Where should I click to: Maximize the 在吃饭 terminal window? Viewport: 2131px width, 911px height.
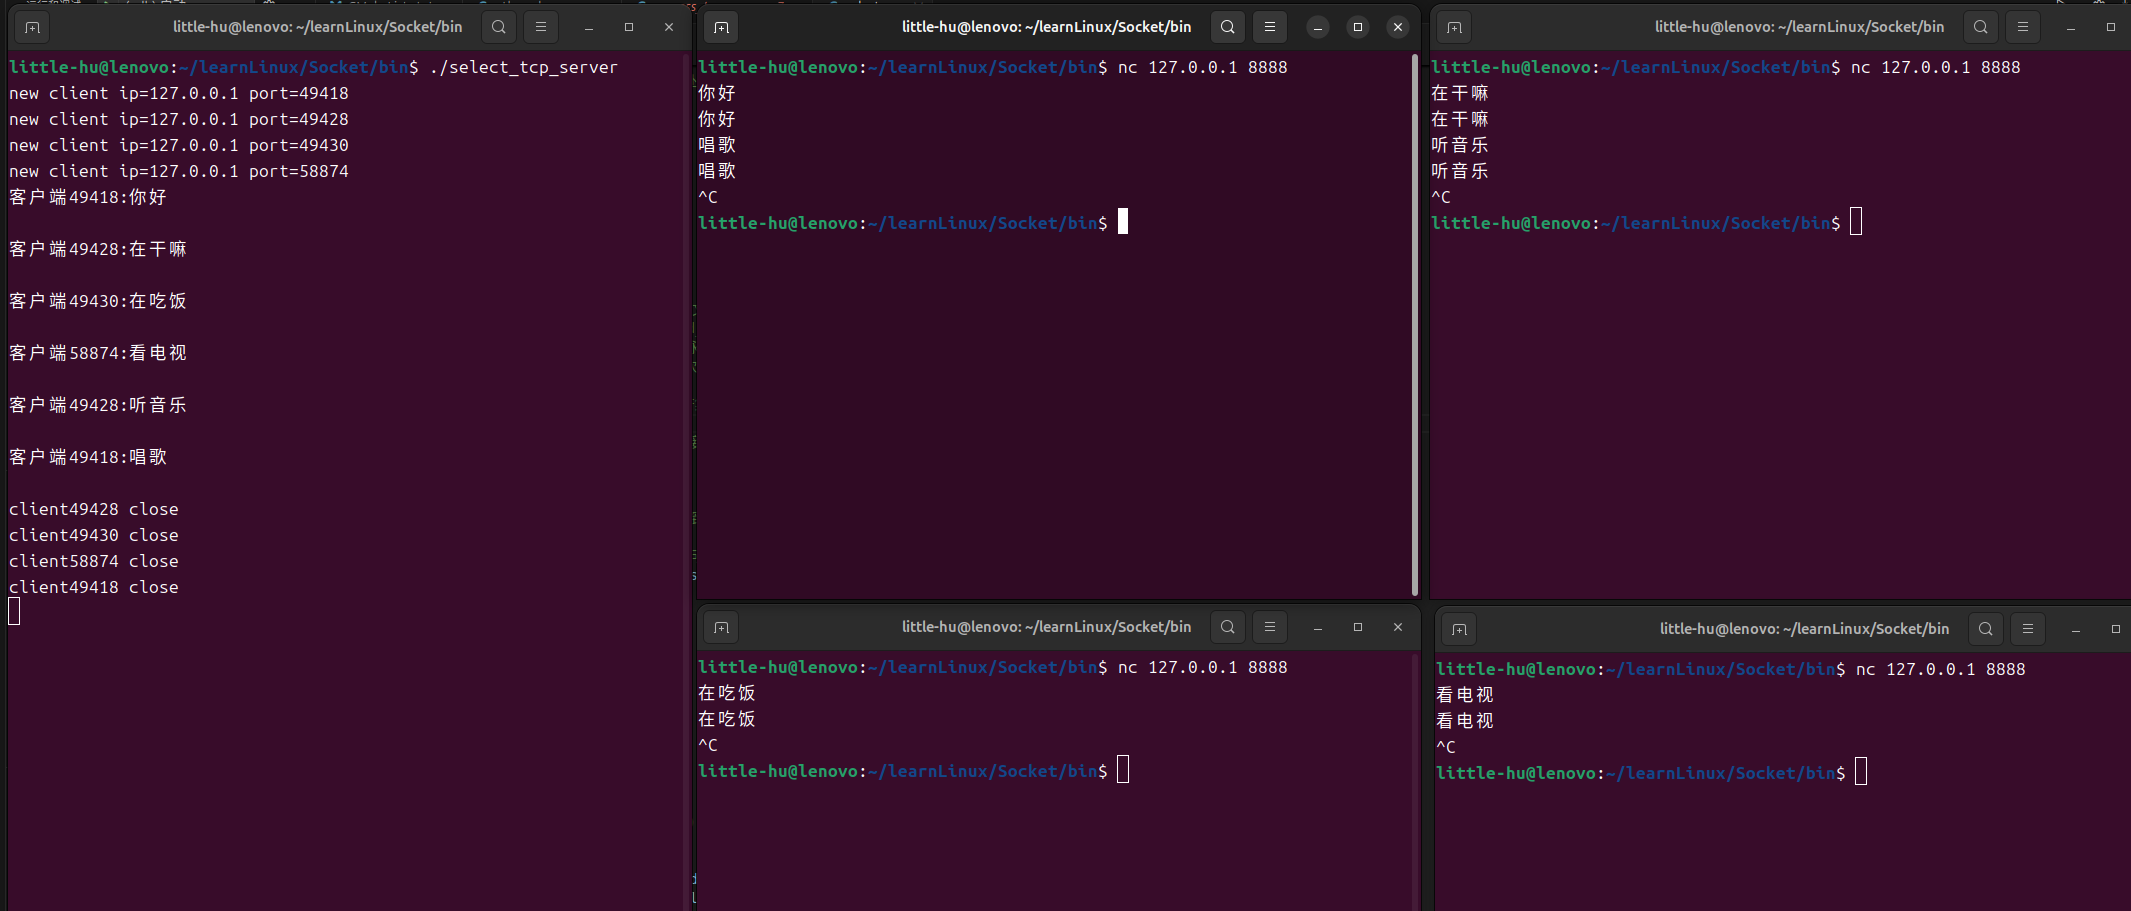(1358, 627)
